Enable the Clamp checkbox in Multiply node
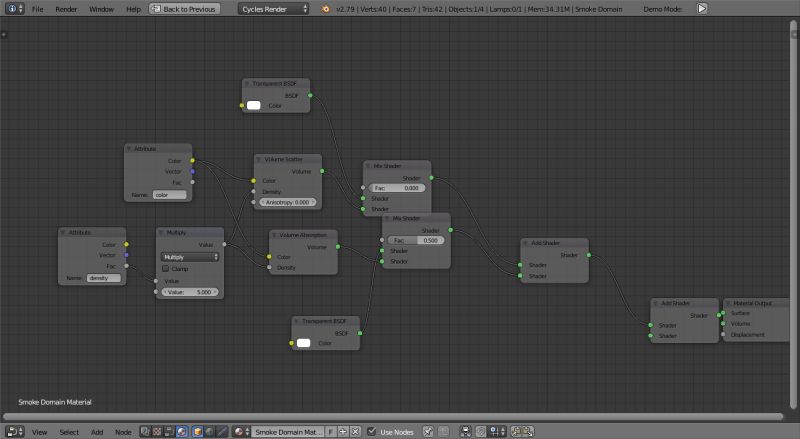Screen dimensions: 800x439 point(165,269)
